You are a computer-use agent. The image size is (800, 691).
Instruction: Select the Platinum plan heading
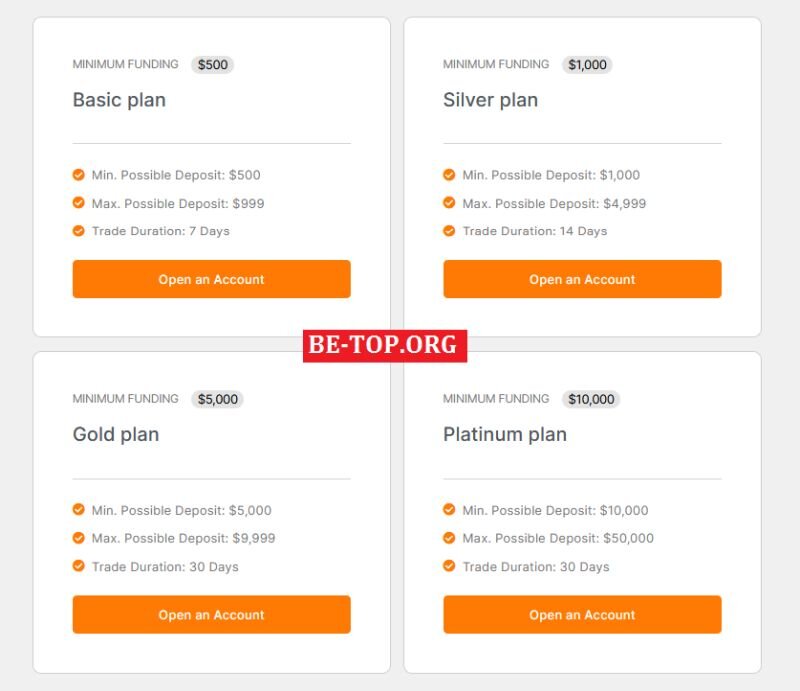(x=505, y=435)
